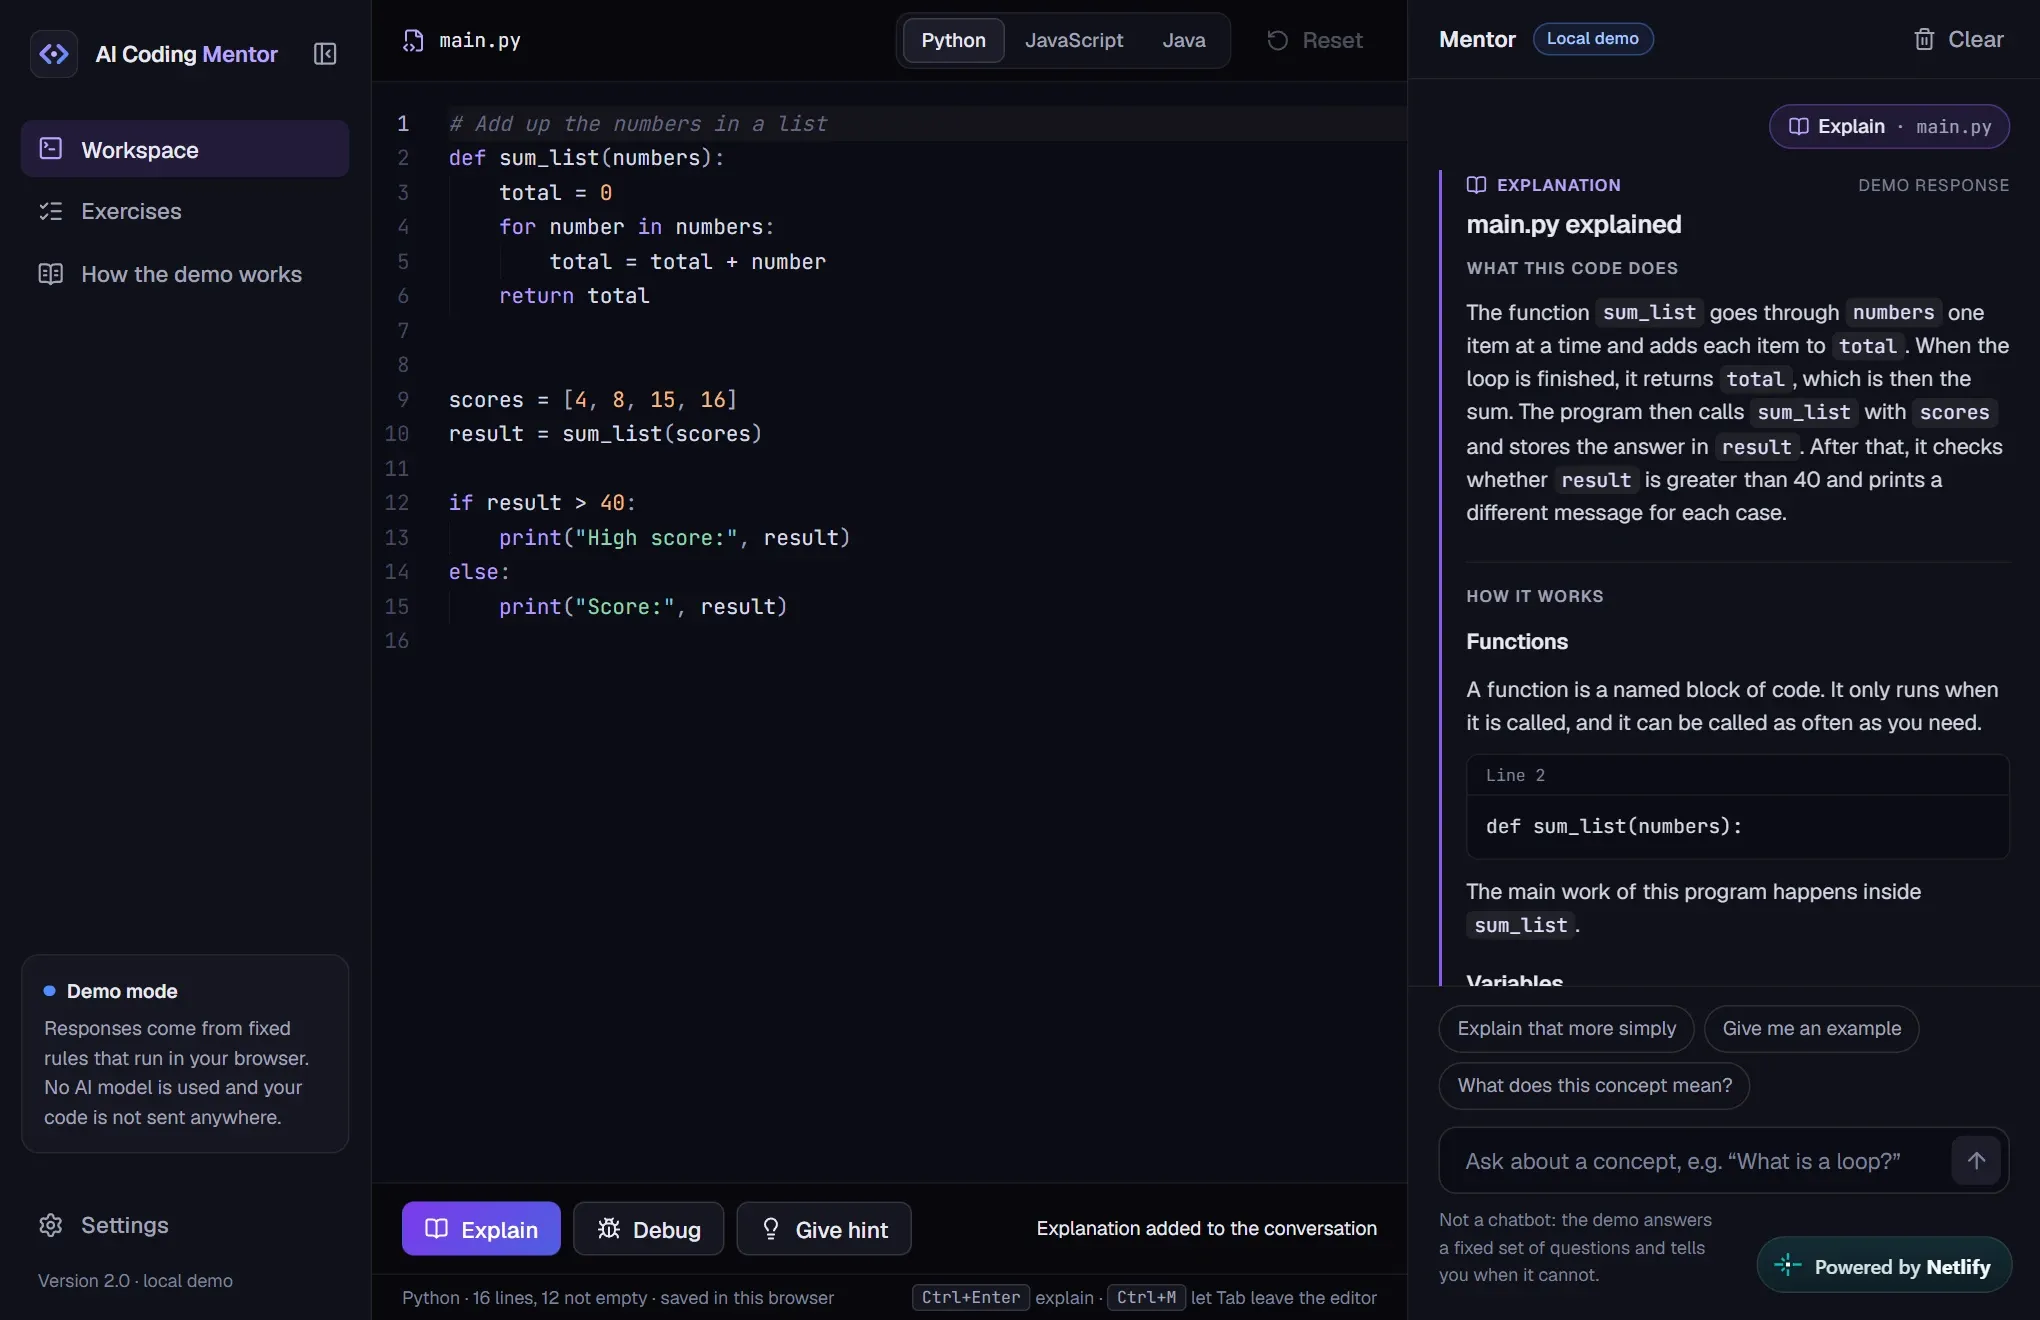Reset the editor code
The width and height of the screenshot is (2040, 1320).
point(1314,40)
